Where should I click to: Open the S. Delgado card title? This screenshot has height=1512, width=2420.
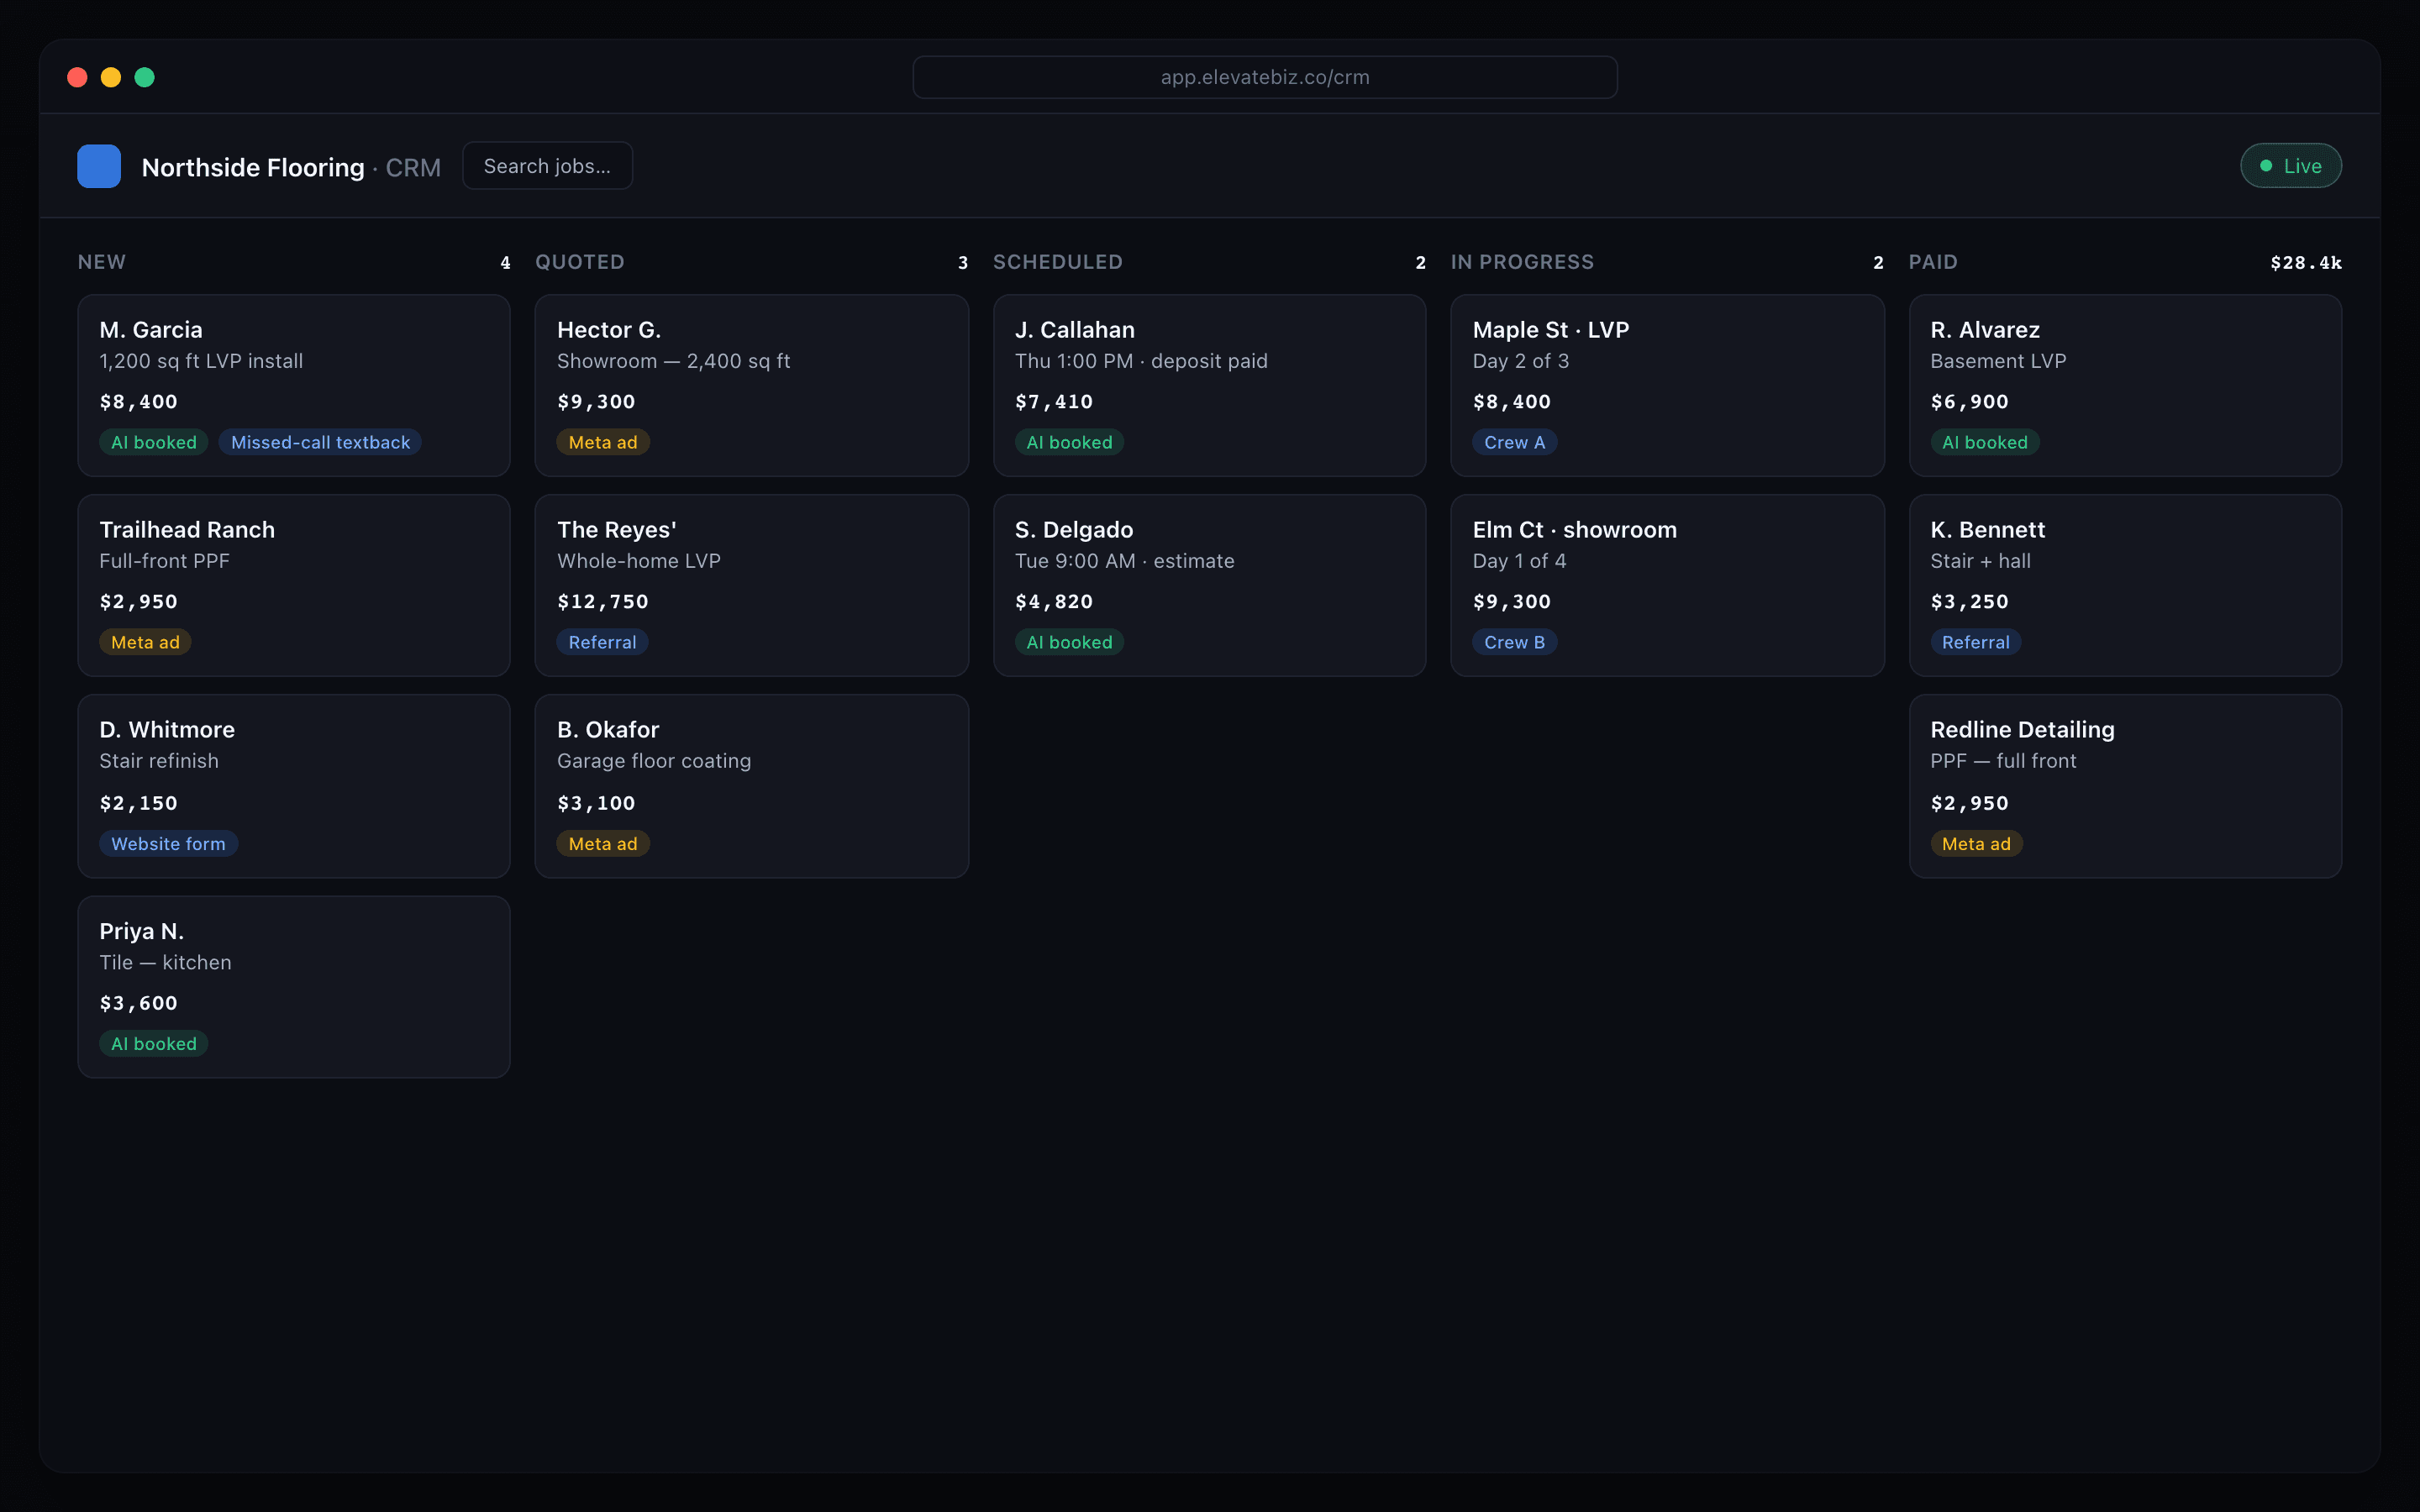tap(1074, 530)
